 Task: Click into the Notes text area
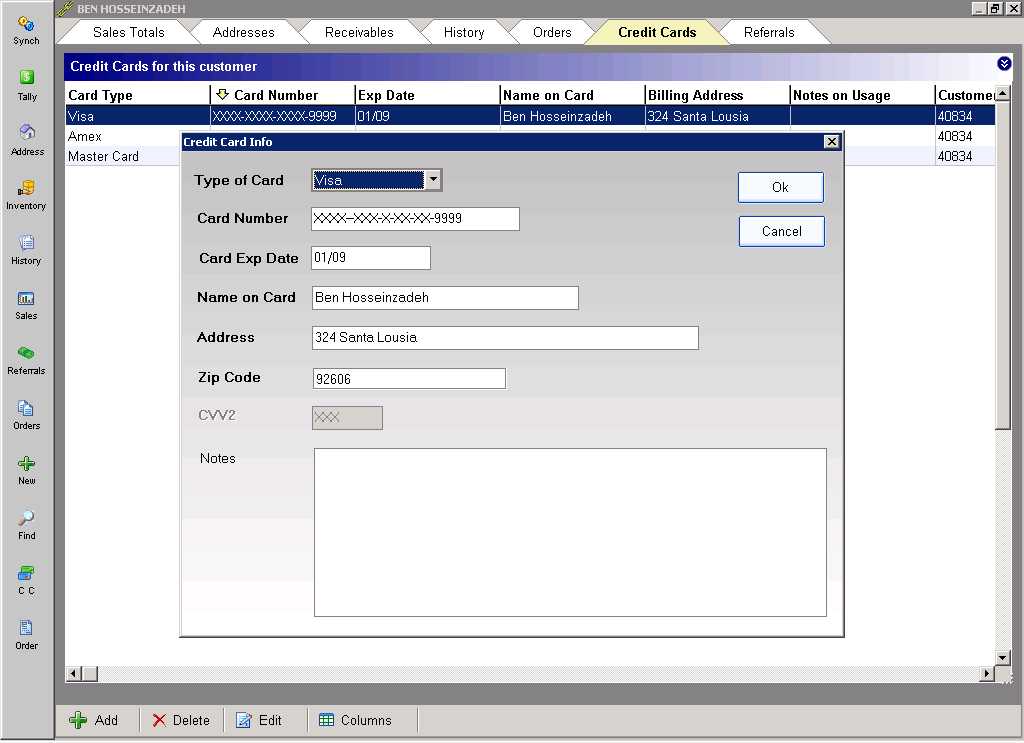570,532
